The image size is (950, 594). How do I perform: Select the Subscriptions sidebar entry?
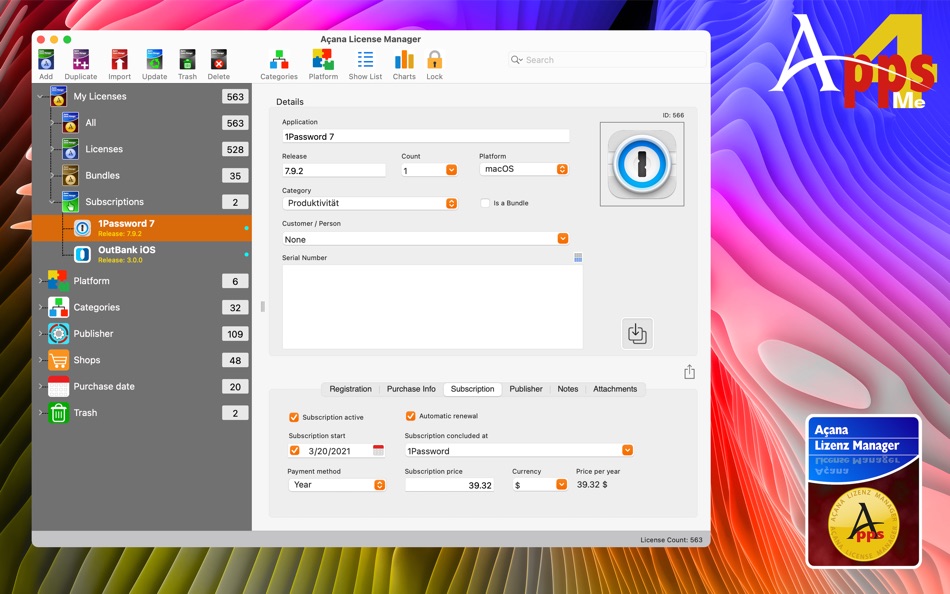point(142,202)
